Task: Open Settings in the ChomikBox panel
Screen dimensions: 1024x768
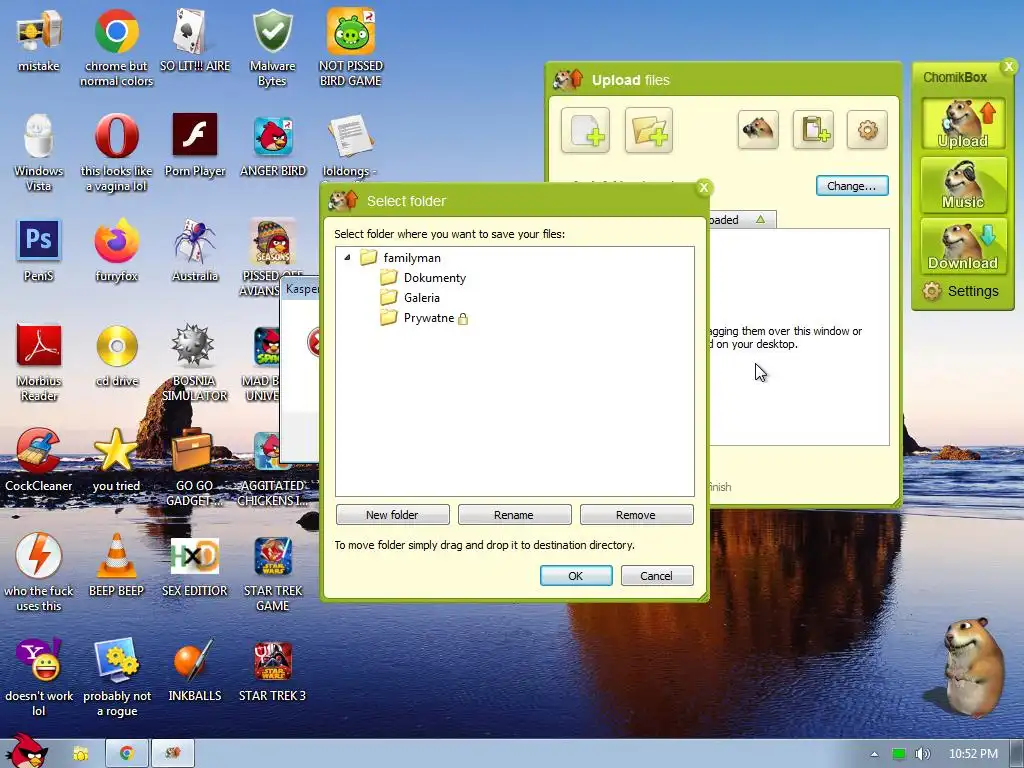Action: click(961, 291)
